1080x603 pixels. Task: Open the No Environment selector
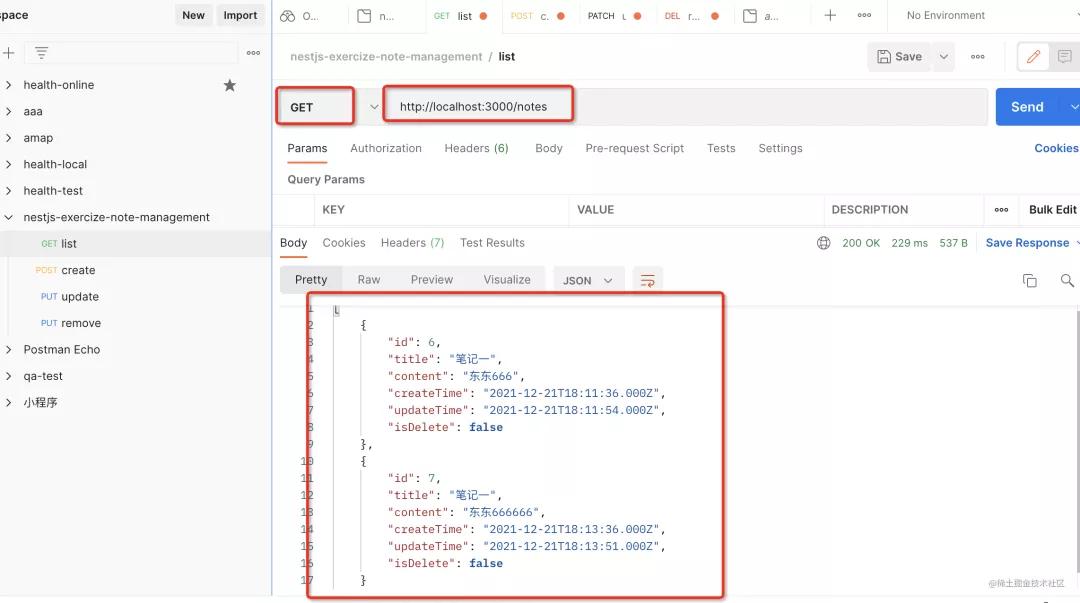[x=946, y=15]
